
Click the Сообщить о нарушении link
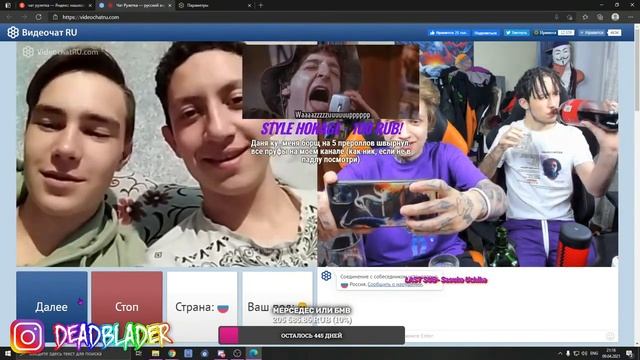pyautogui.click(x=395, y=284)
